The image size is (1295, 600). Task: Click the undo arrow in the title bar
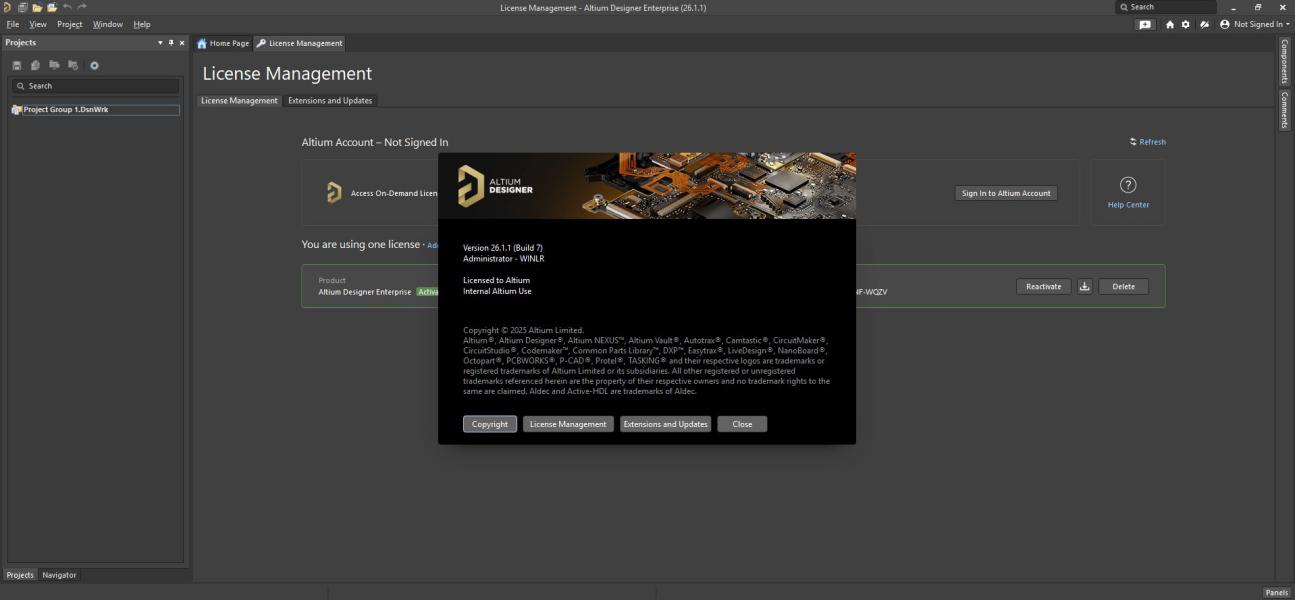(x=67, y=7)
